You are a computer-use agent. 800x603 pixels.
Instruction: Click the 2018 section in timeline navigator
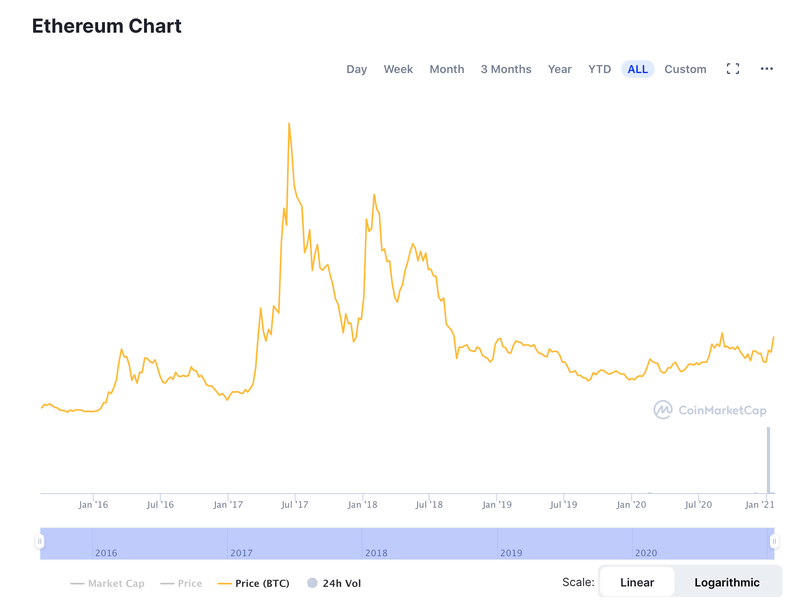click(x=429, y=543)
